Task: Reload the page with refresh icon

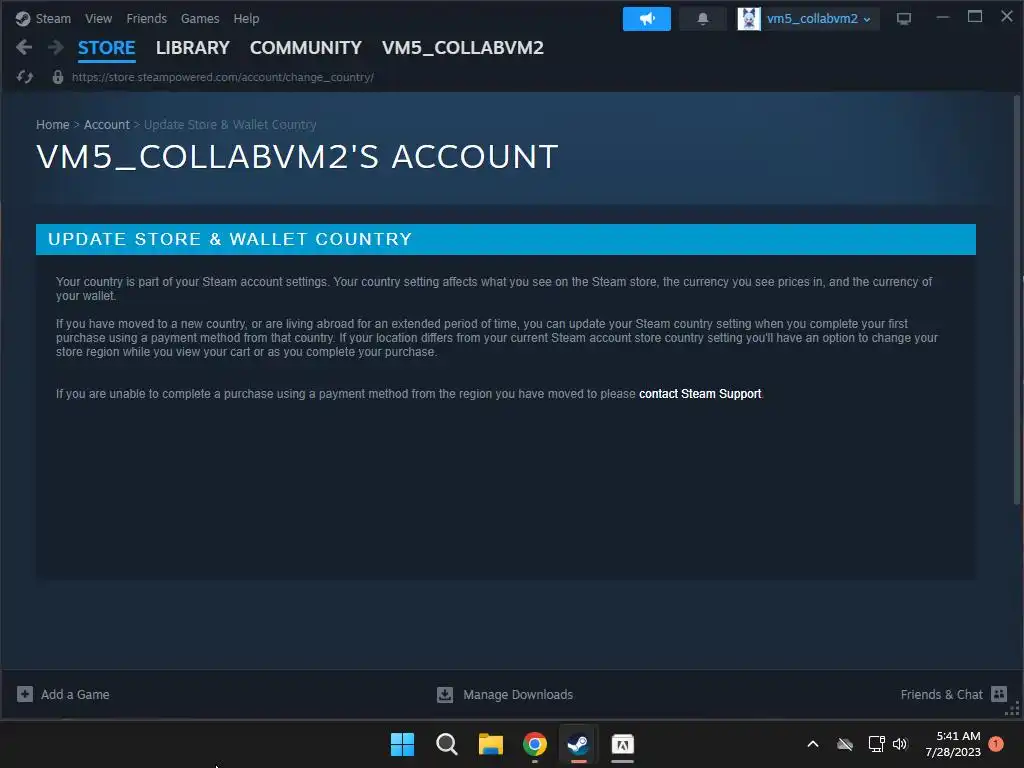Action: click(25, 77)
